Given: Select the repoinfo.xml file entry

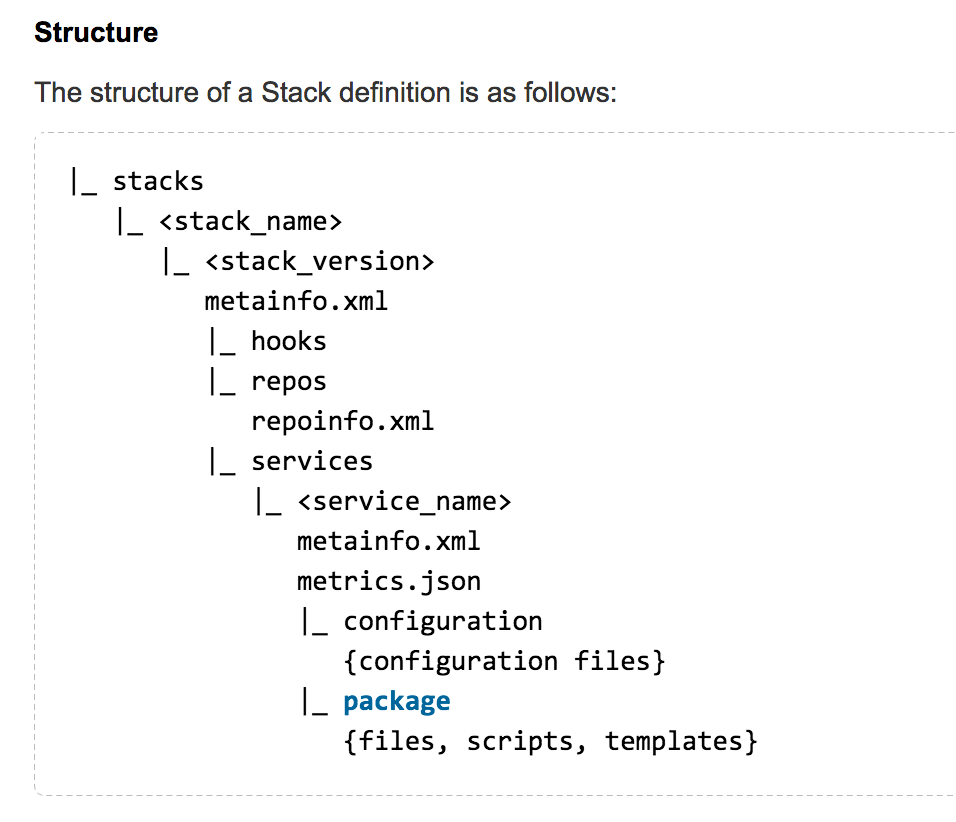Looking at the screenshot, I should click(342, 421).
